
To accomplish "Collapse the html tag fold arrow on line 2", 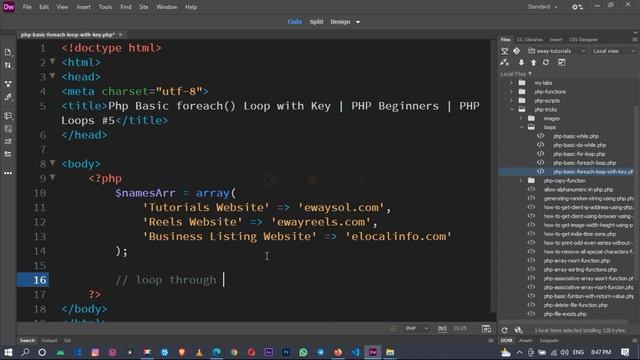I will (x=52, y=61).
